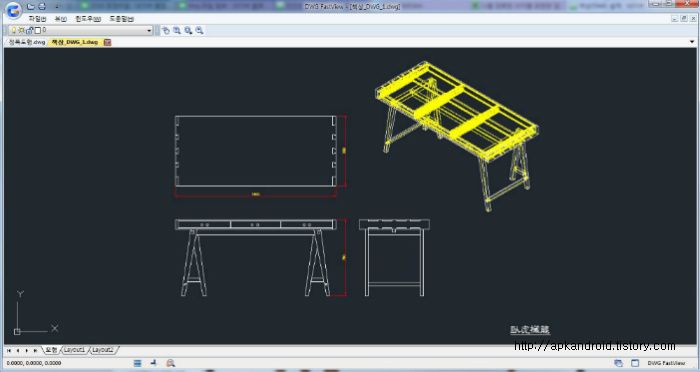Screen dimensions: 700x372
Task: Click the magnifier status bar icon
Action: 170,363
